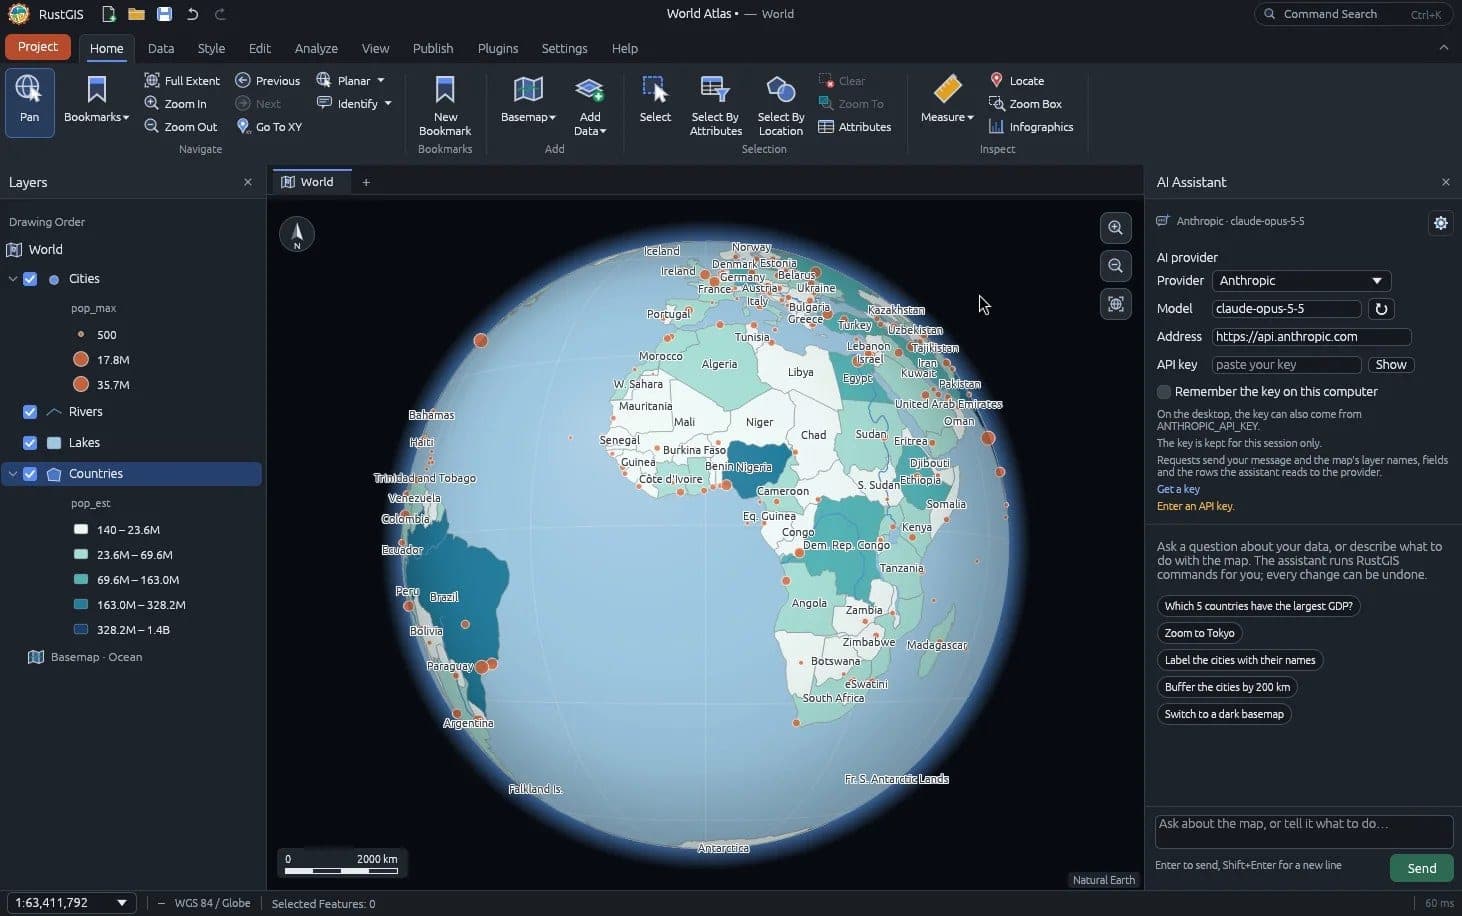Open the Attributes table
Image resolution: width=1462 pixels, height=916 pixels.
point(854,126)
